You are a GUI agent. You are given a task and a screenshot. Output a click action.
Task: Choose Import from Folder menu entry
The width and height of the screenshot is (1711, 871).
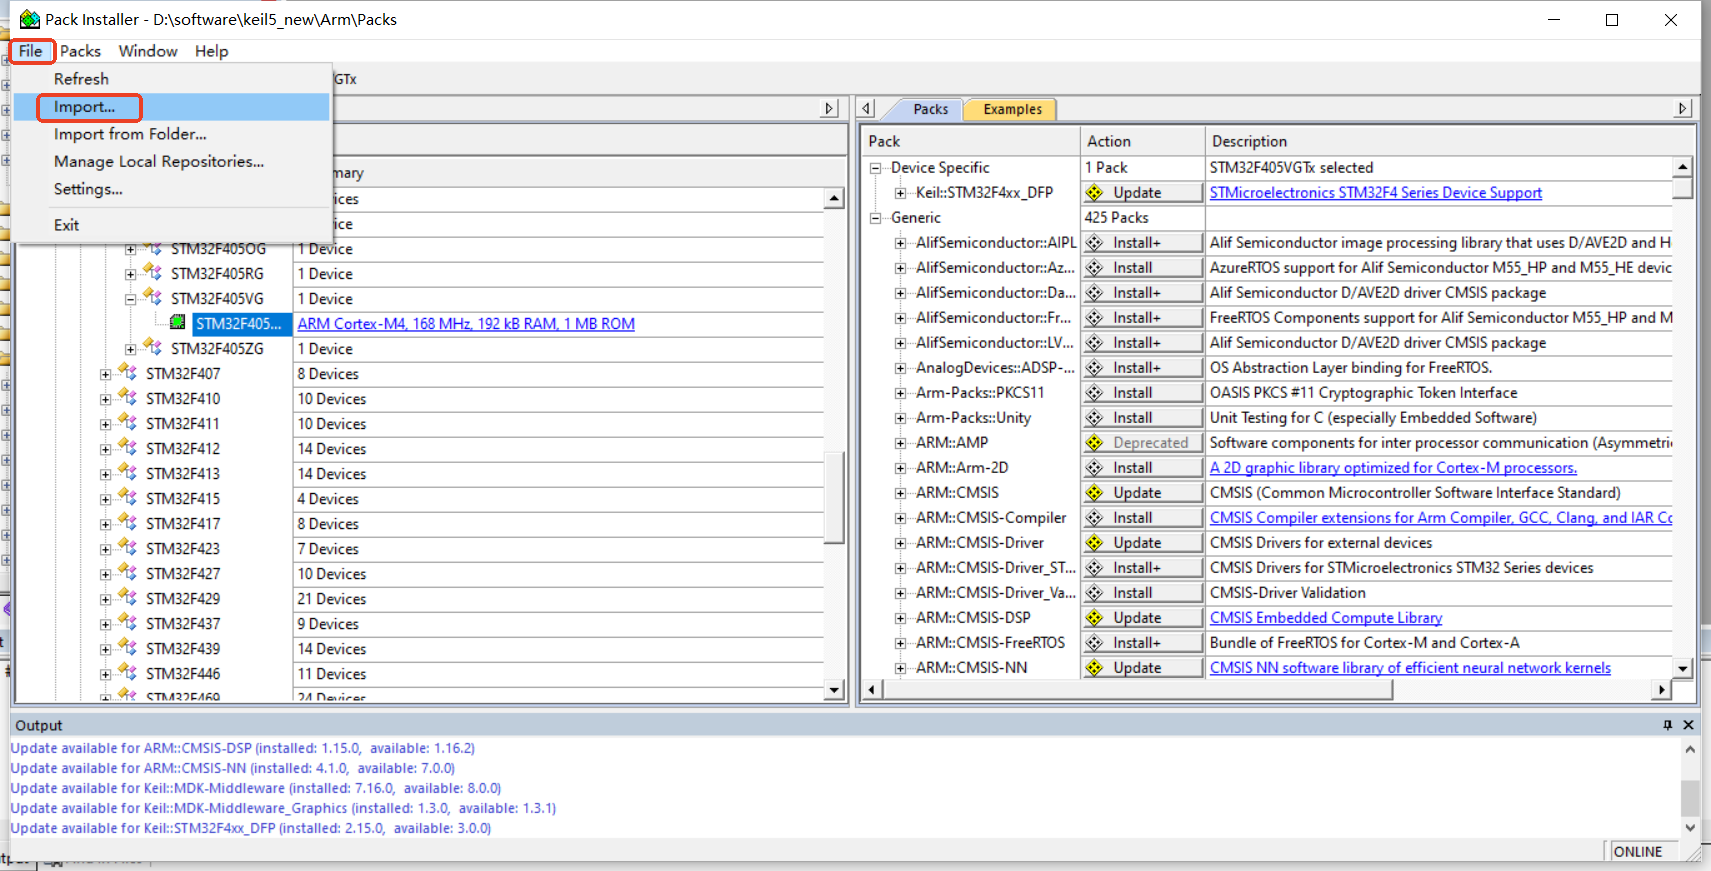130,134
